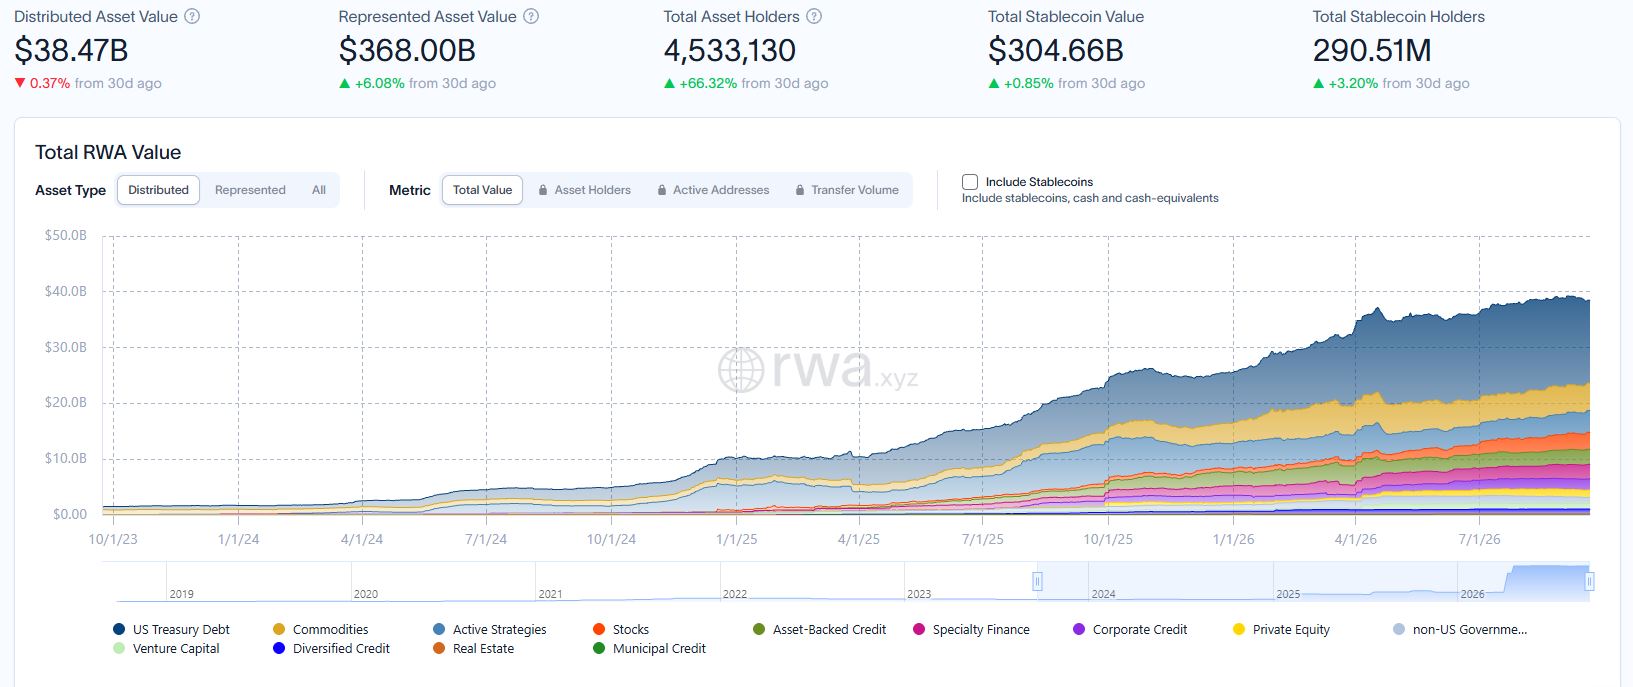Toggle Active Strategies legend series

click(x=490, y=629)
